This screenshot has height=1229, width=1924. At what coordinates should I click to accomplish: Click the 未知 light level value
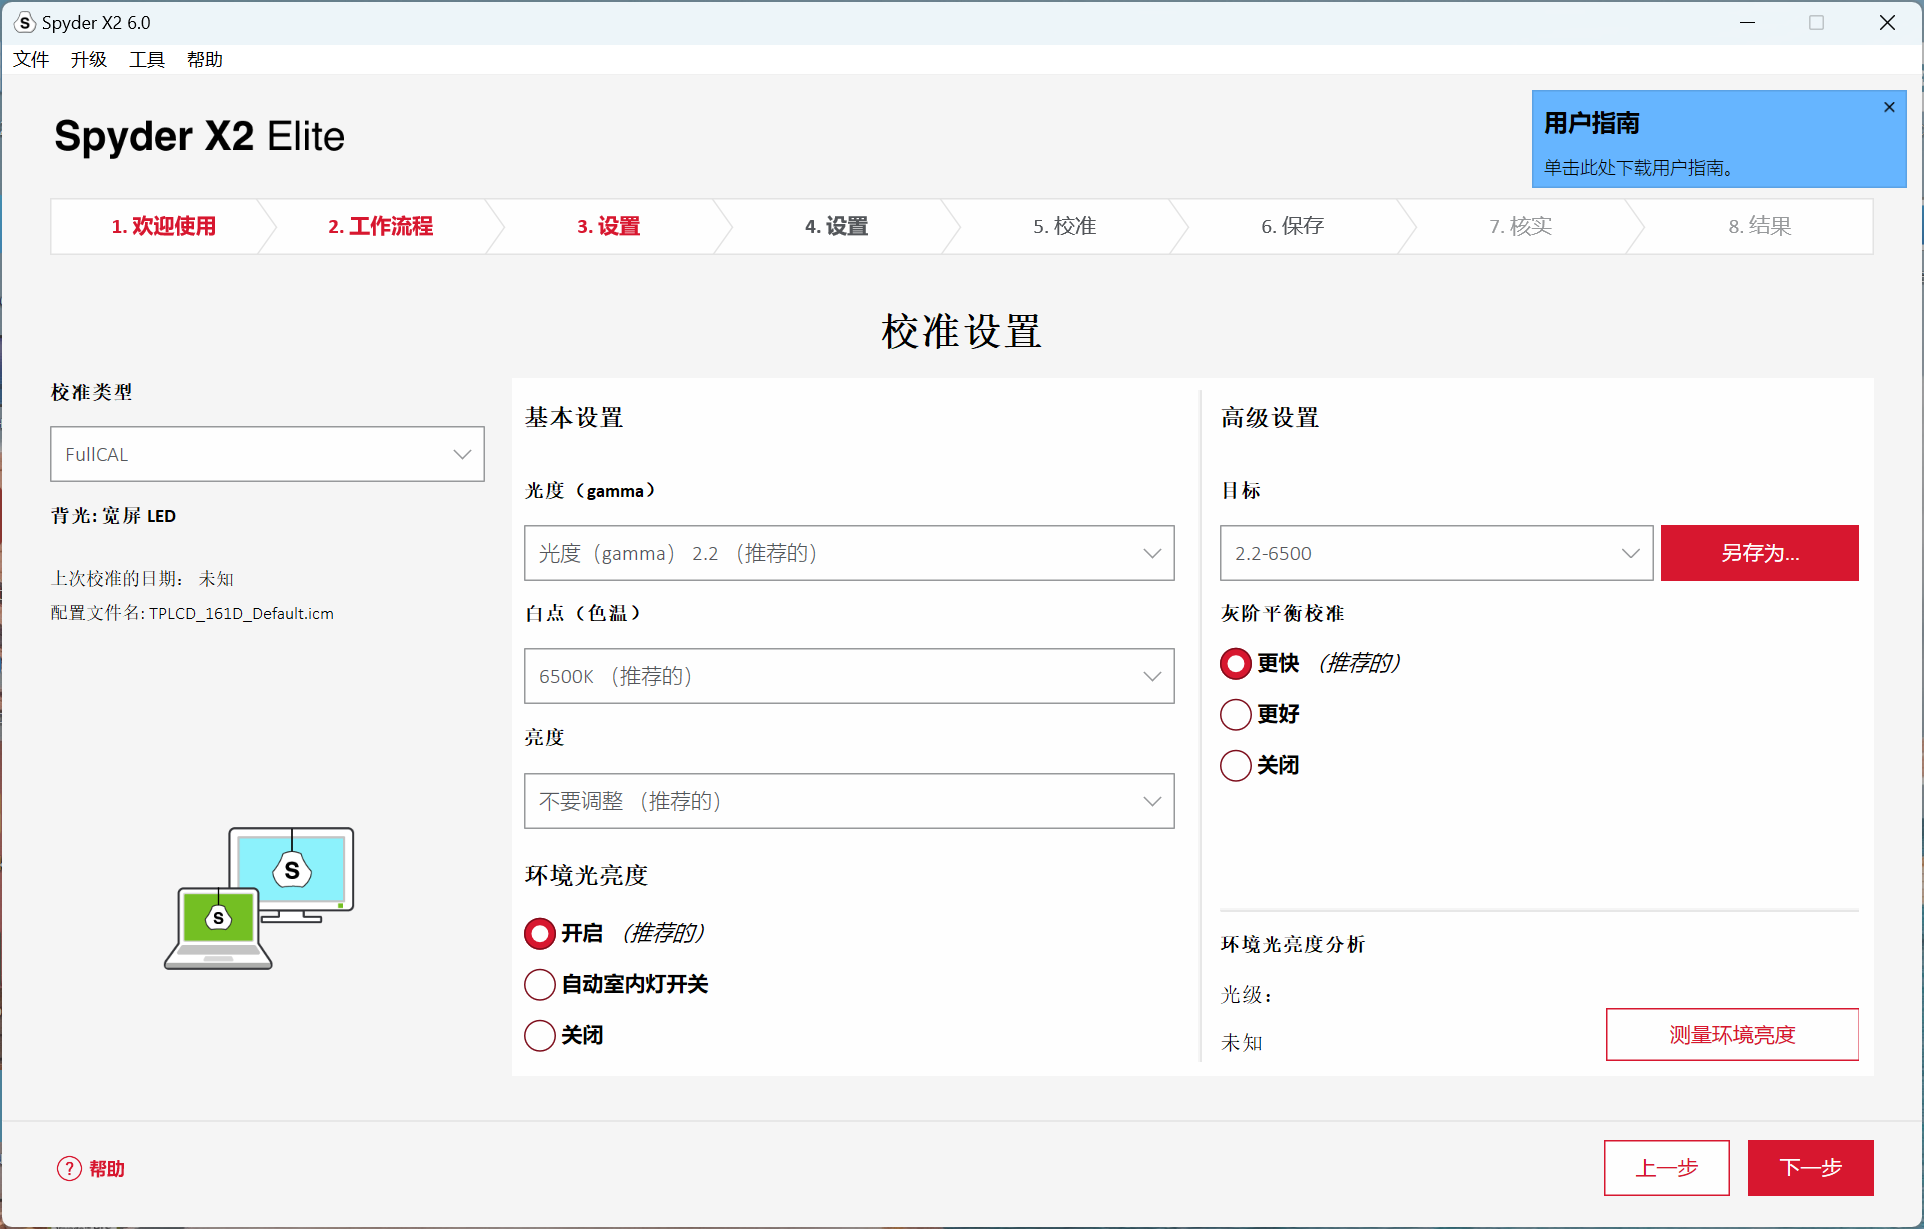click(x=1242, y=1043)
